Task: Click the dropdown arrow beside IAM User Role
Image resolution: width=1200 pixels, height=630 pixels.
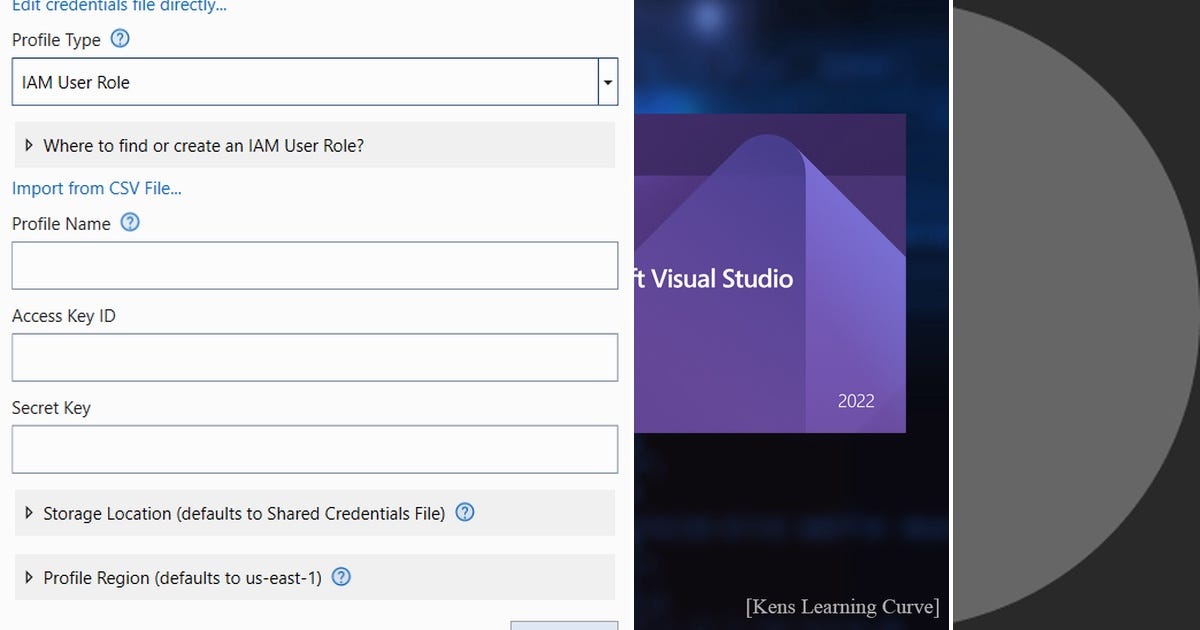Action: 607,81
